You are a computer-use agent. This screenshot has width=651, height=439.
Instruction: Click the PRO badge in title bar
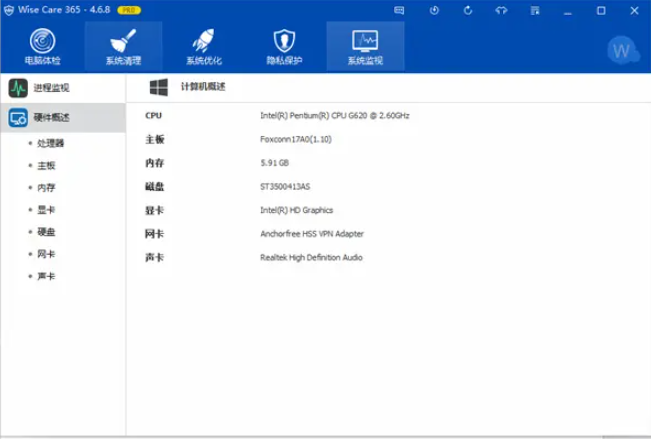[129, 10]
